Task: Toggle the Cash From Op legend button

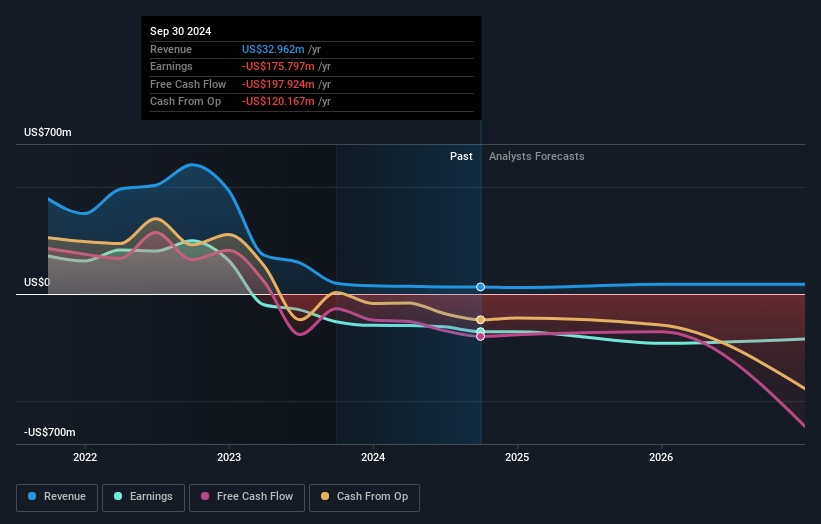Action: pyautogui.click(x=364, y=497)
